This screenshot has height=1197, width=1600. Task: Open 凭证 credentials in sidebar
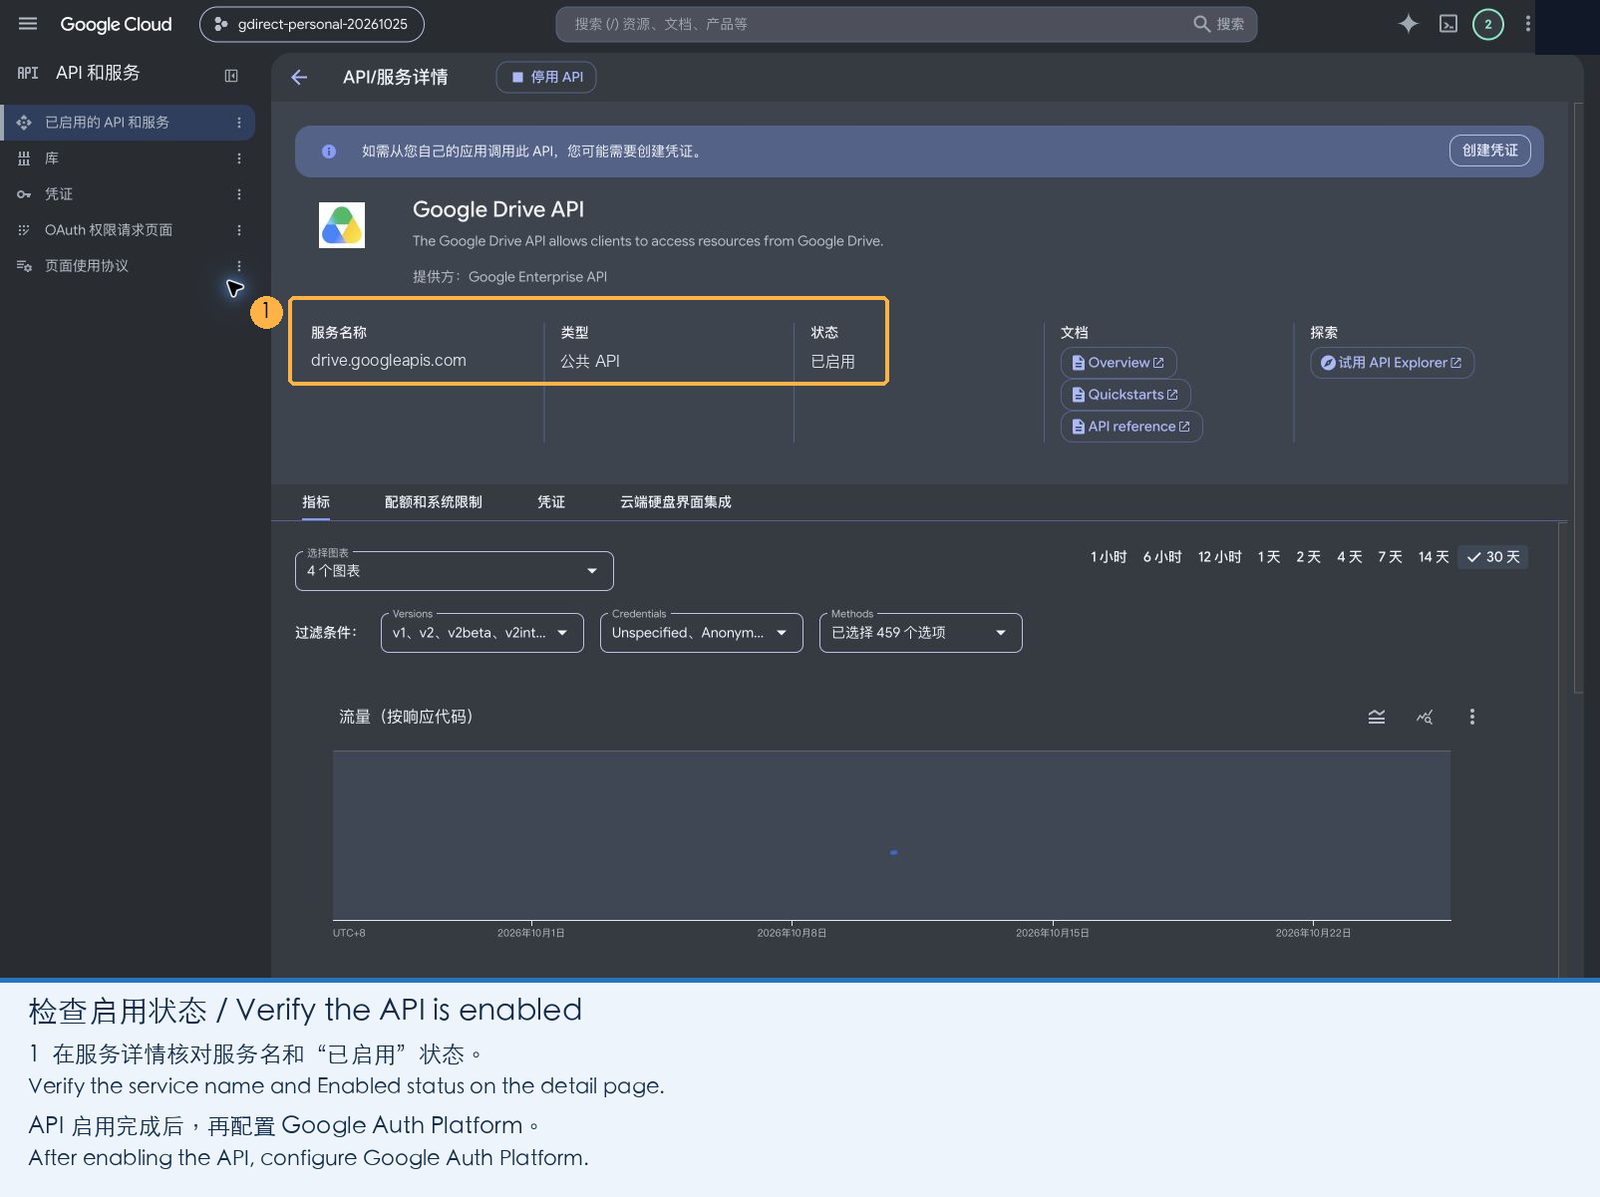pos(128,194)
